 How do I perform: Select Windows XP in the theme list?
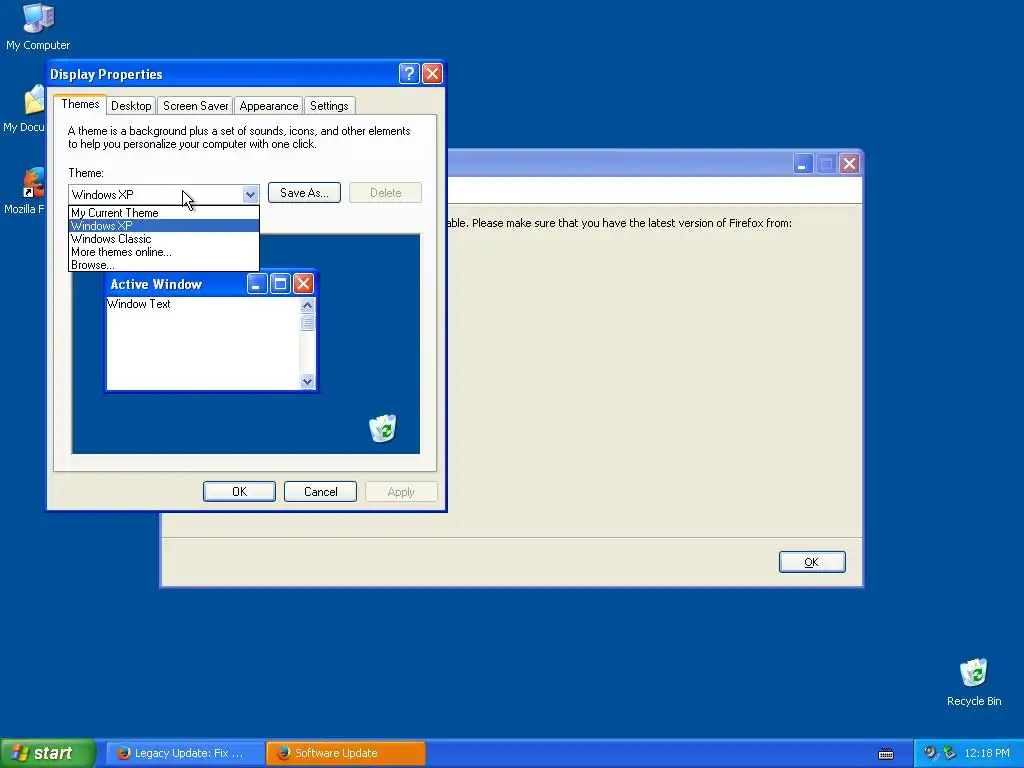(x=164, y=226)
